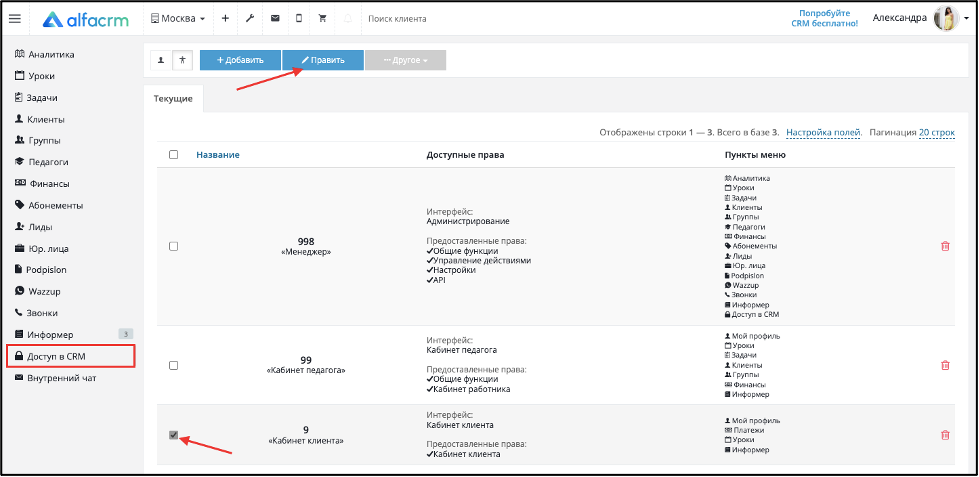The image size is (979, 477).
Task: Click the 9 «Кабинет клиента» role name
Action: (x=306, y=435)
